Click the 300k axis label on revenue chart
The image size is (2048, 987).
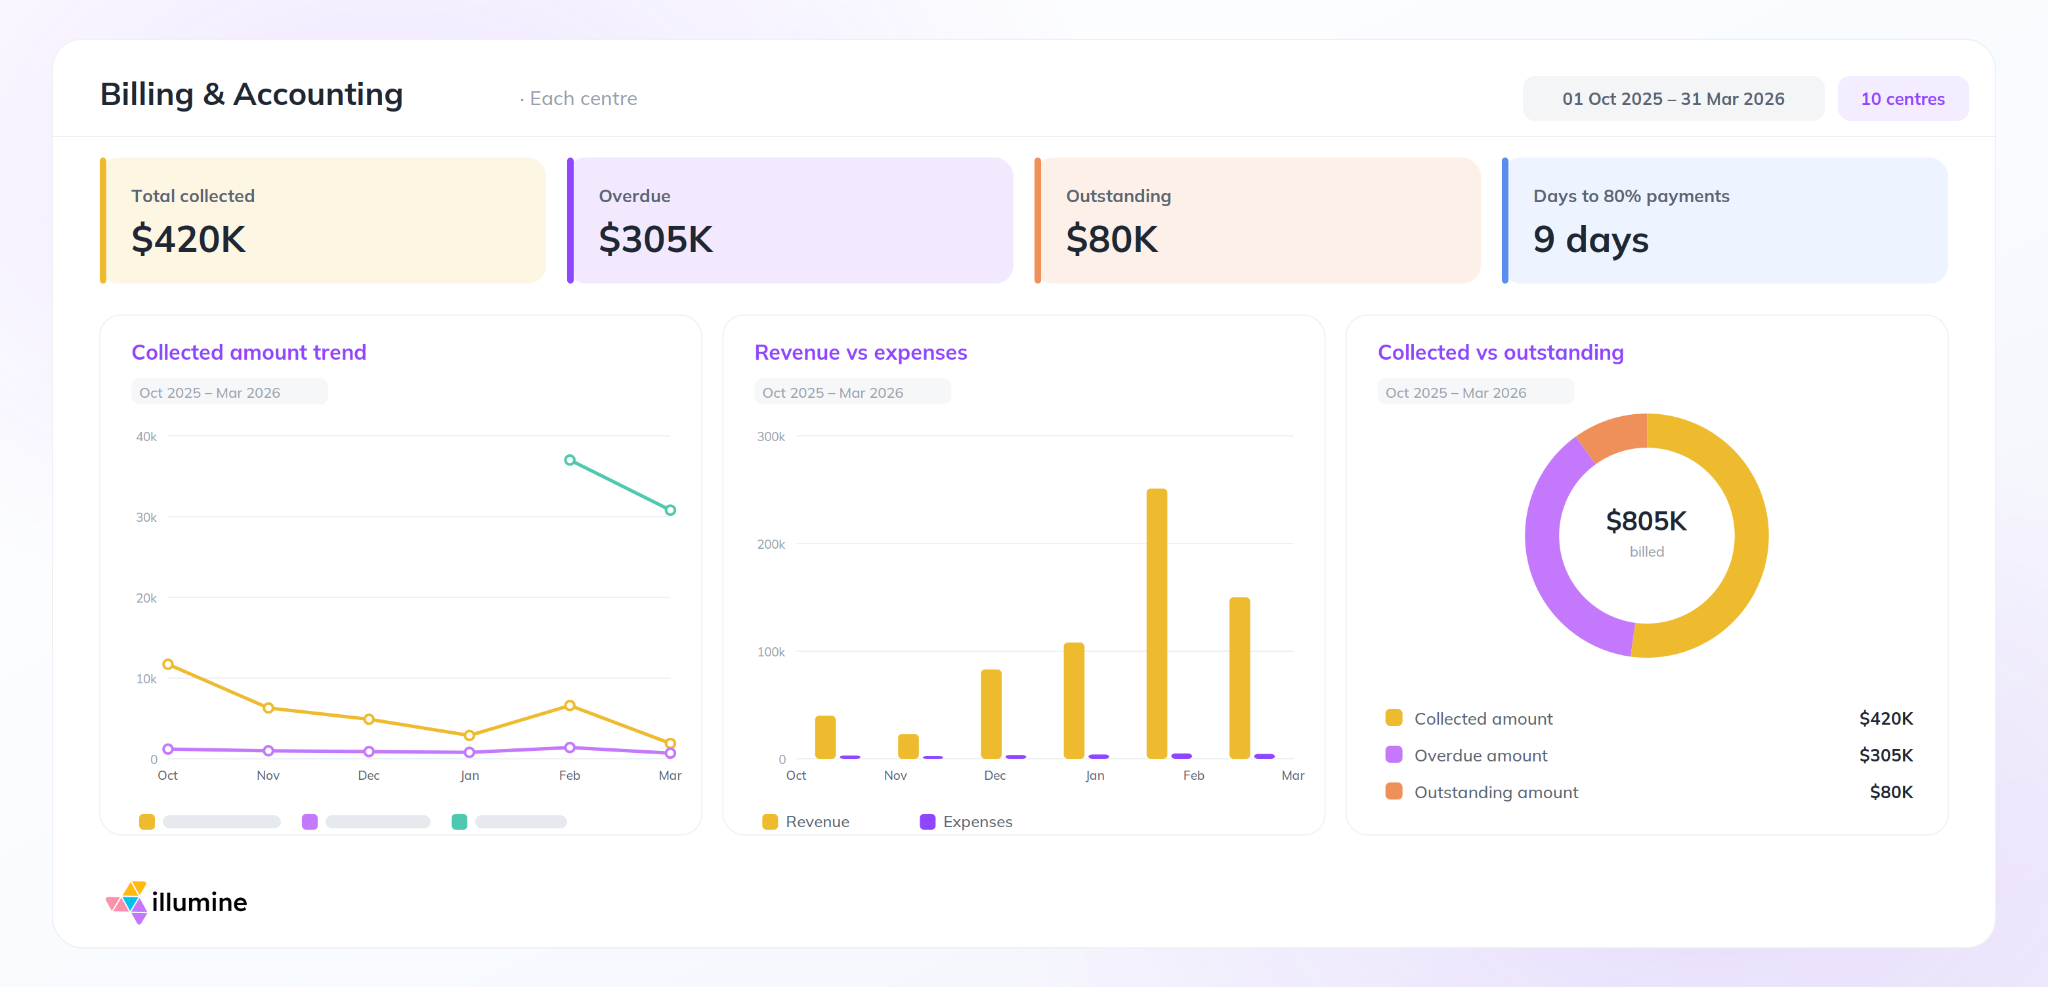point(771,436)
